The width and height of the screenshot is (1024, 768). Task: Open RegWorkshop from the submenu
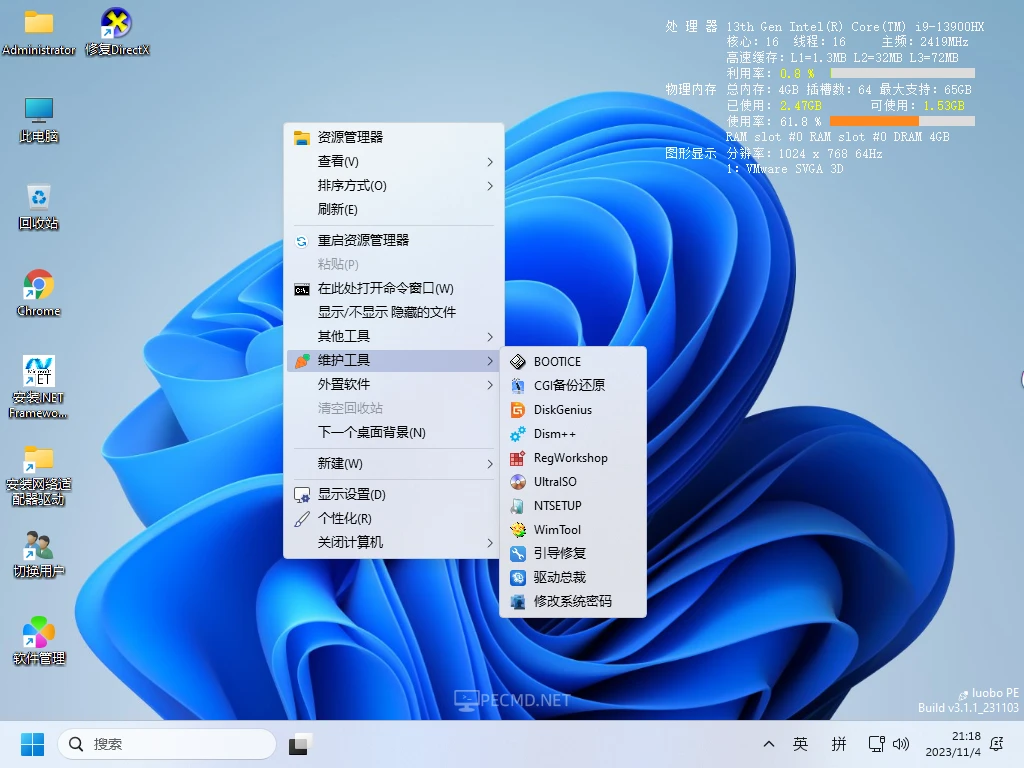(x=573, y=458)
